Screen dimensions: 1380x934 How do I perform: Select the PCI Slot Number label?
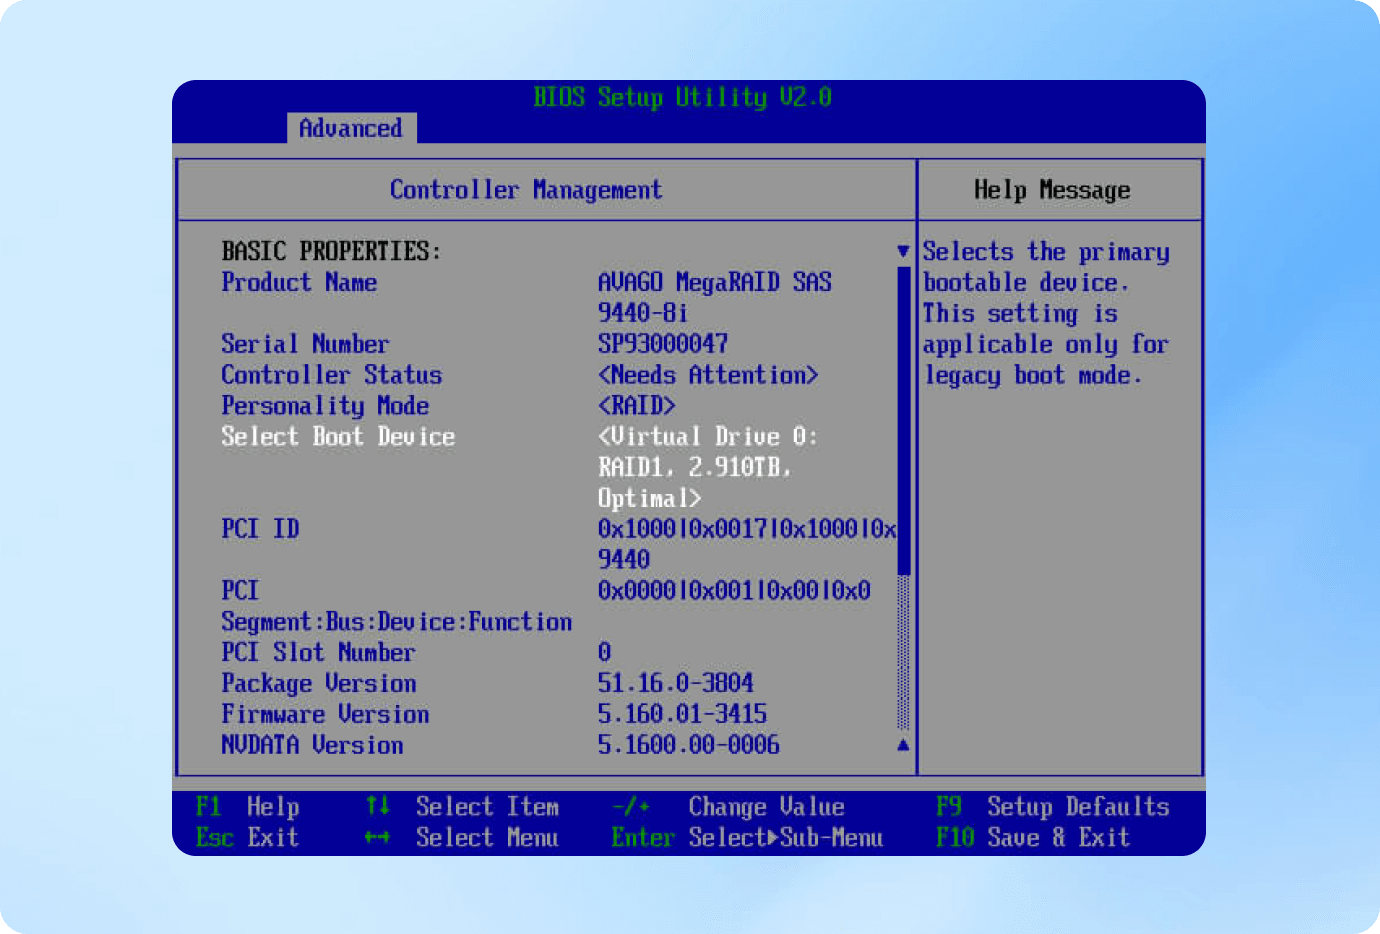(318, 653)
